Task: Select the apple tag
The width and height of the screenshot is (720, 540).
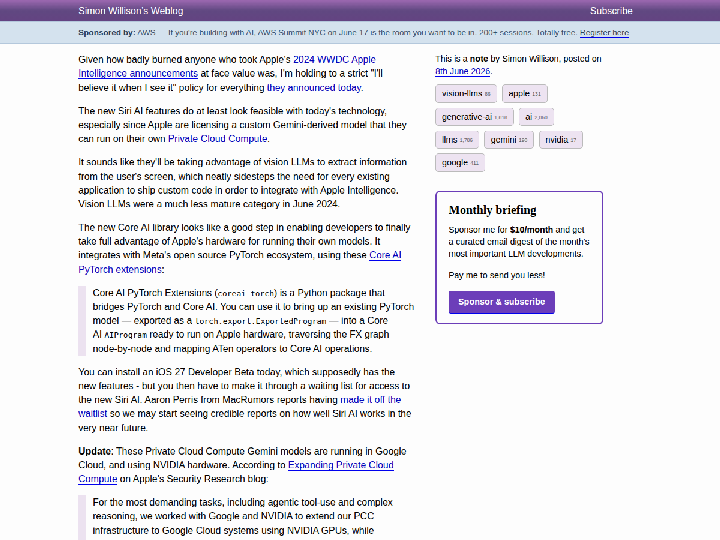Action: click(x=524, y=93)
